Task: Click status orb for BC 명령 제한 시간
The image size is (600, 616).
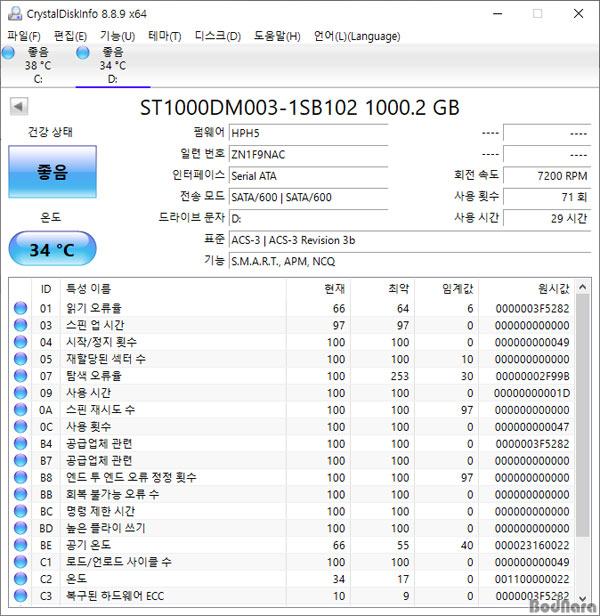Action: coord(20,511)
